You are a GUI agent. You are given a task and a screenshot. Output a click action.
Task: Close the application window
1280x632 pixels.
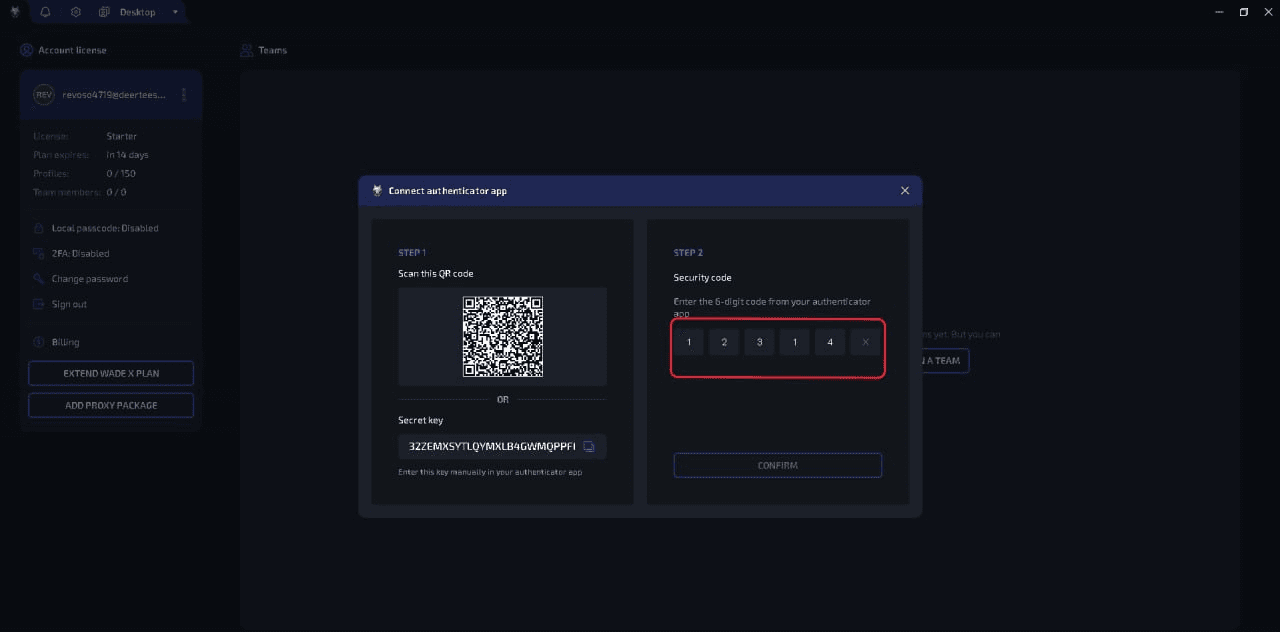click(1269, 12)
